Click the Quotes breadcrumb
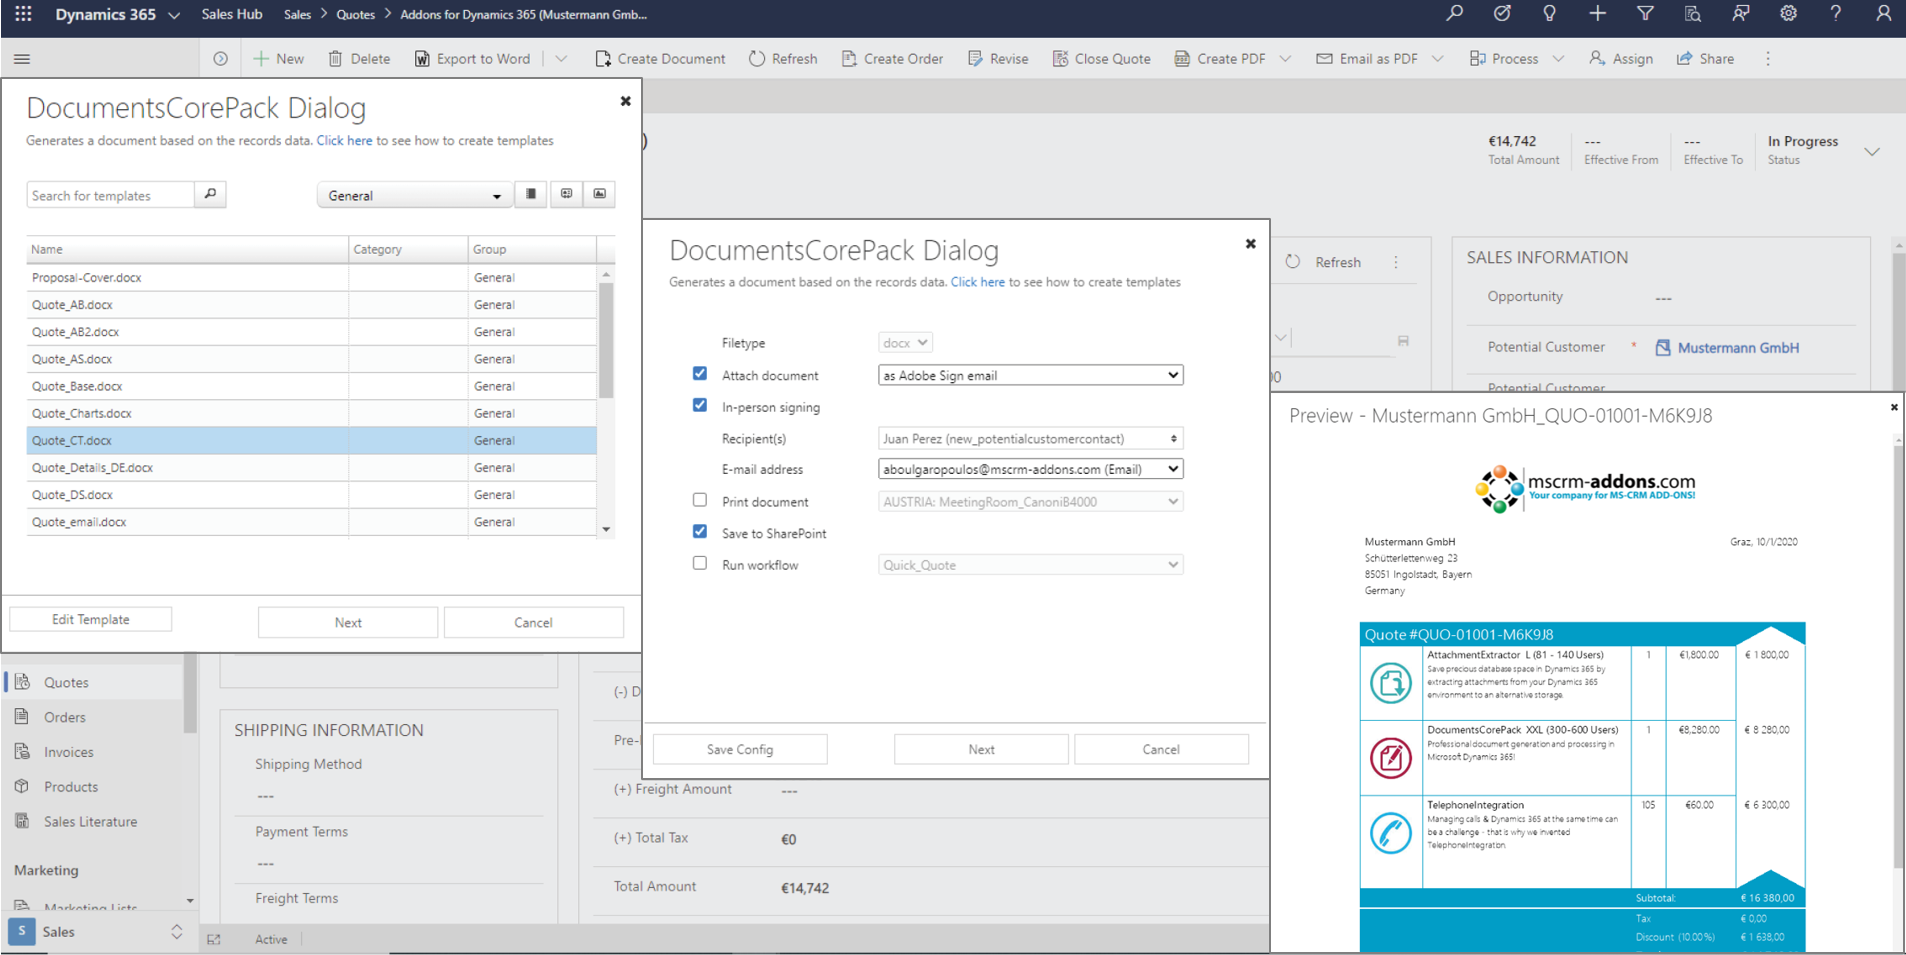The height and width of the screenshot is (955, 1906). (x=356, y=14)
